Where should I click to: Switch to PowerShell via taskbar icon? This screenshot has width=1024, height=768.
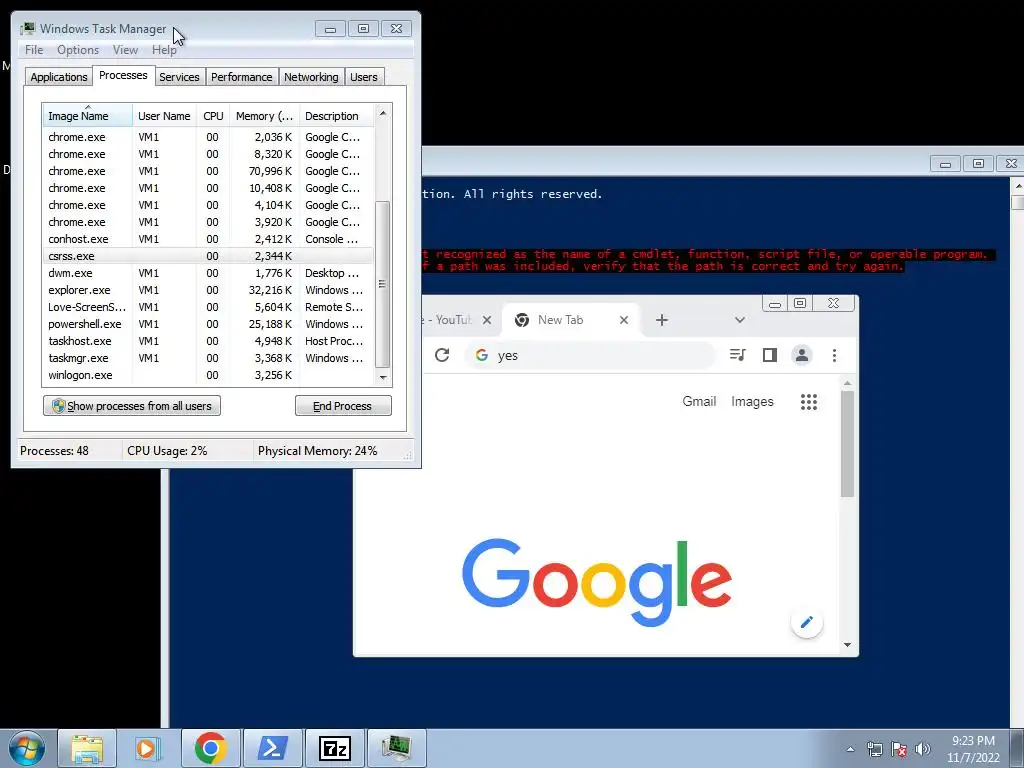[272, 748]
